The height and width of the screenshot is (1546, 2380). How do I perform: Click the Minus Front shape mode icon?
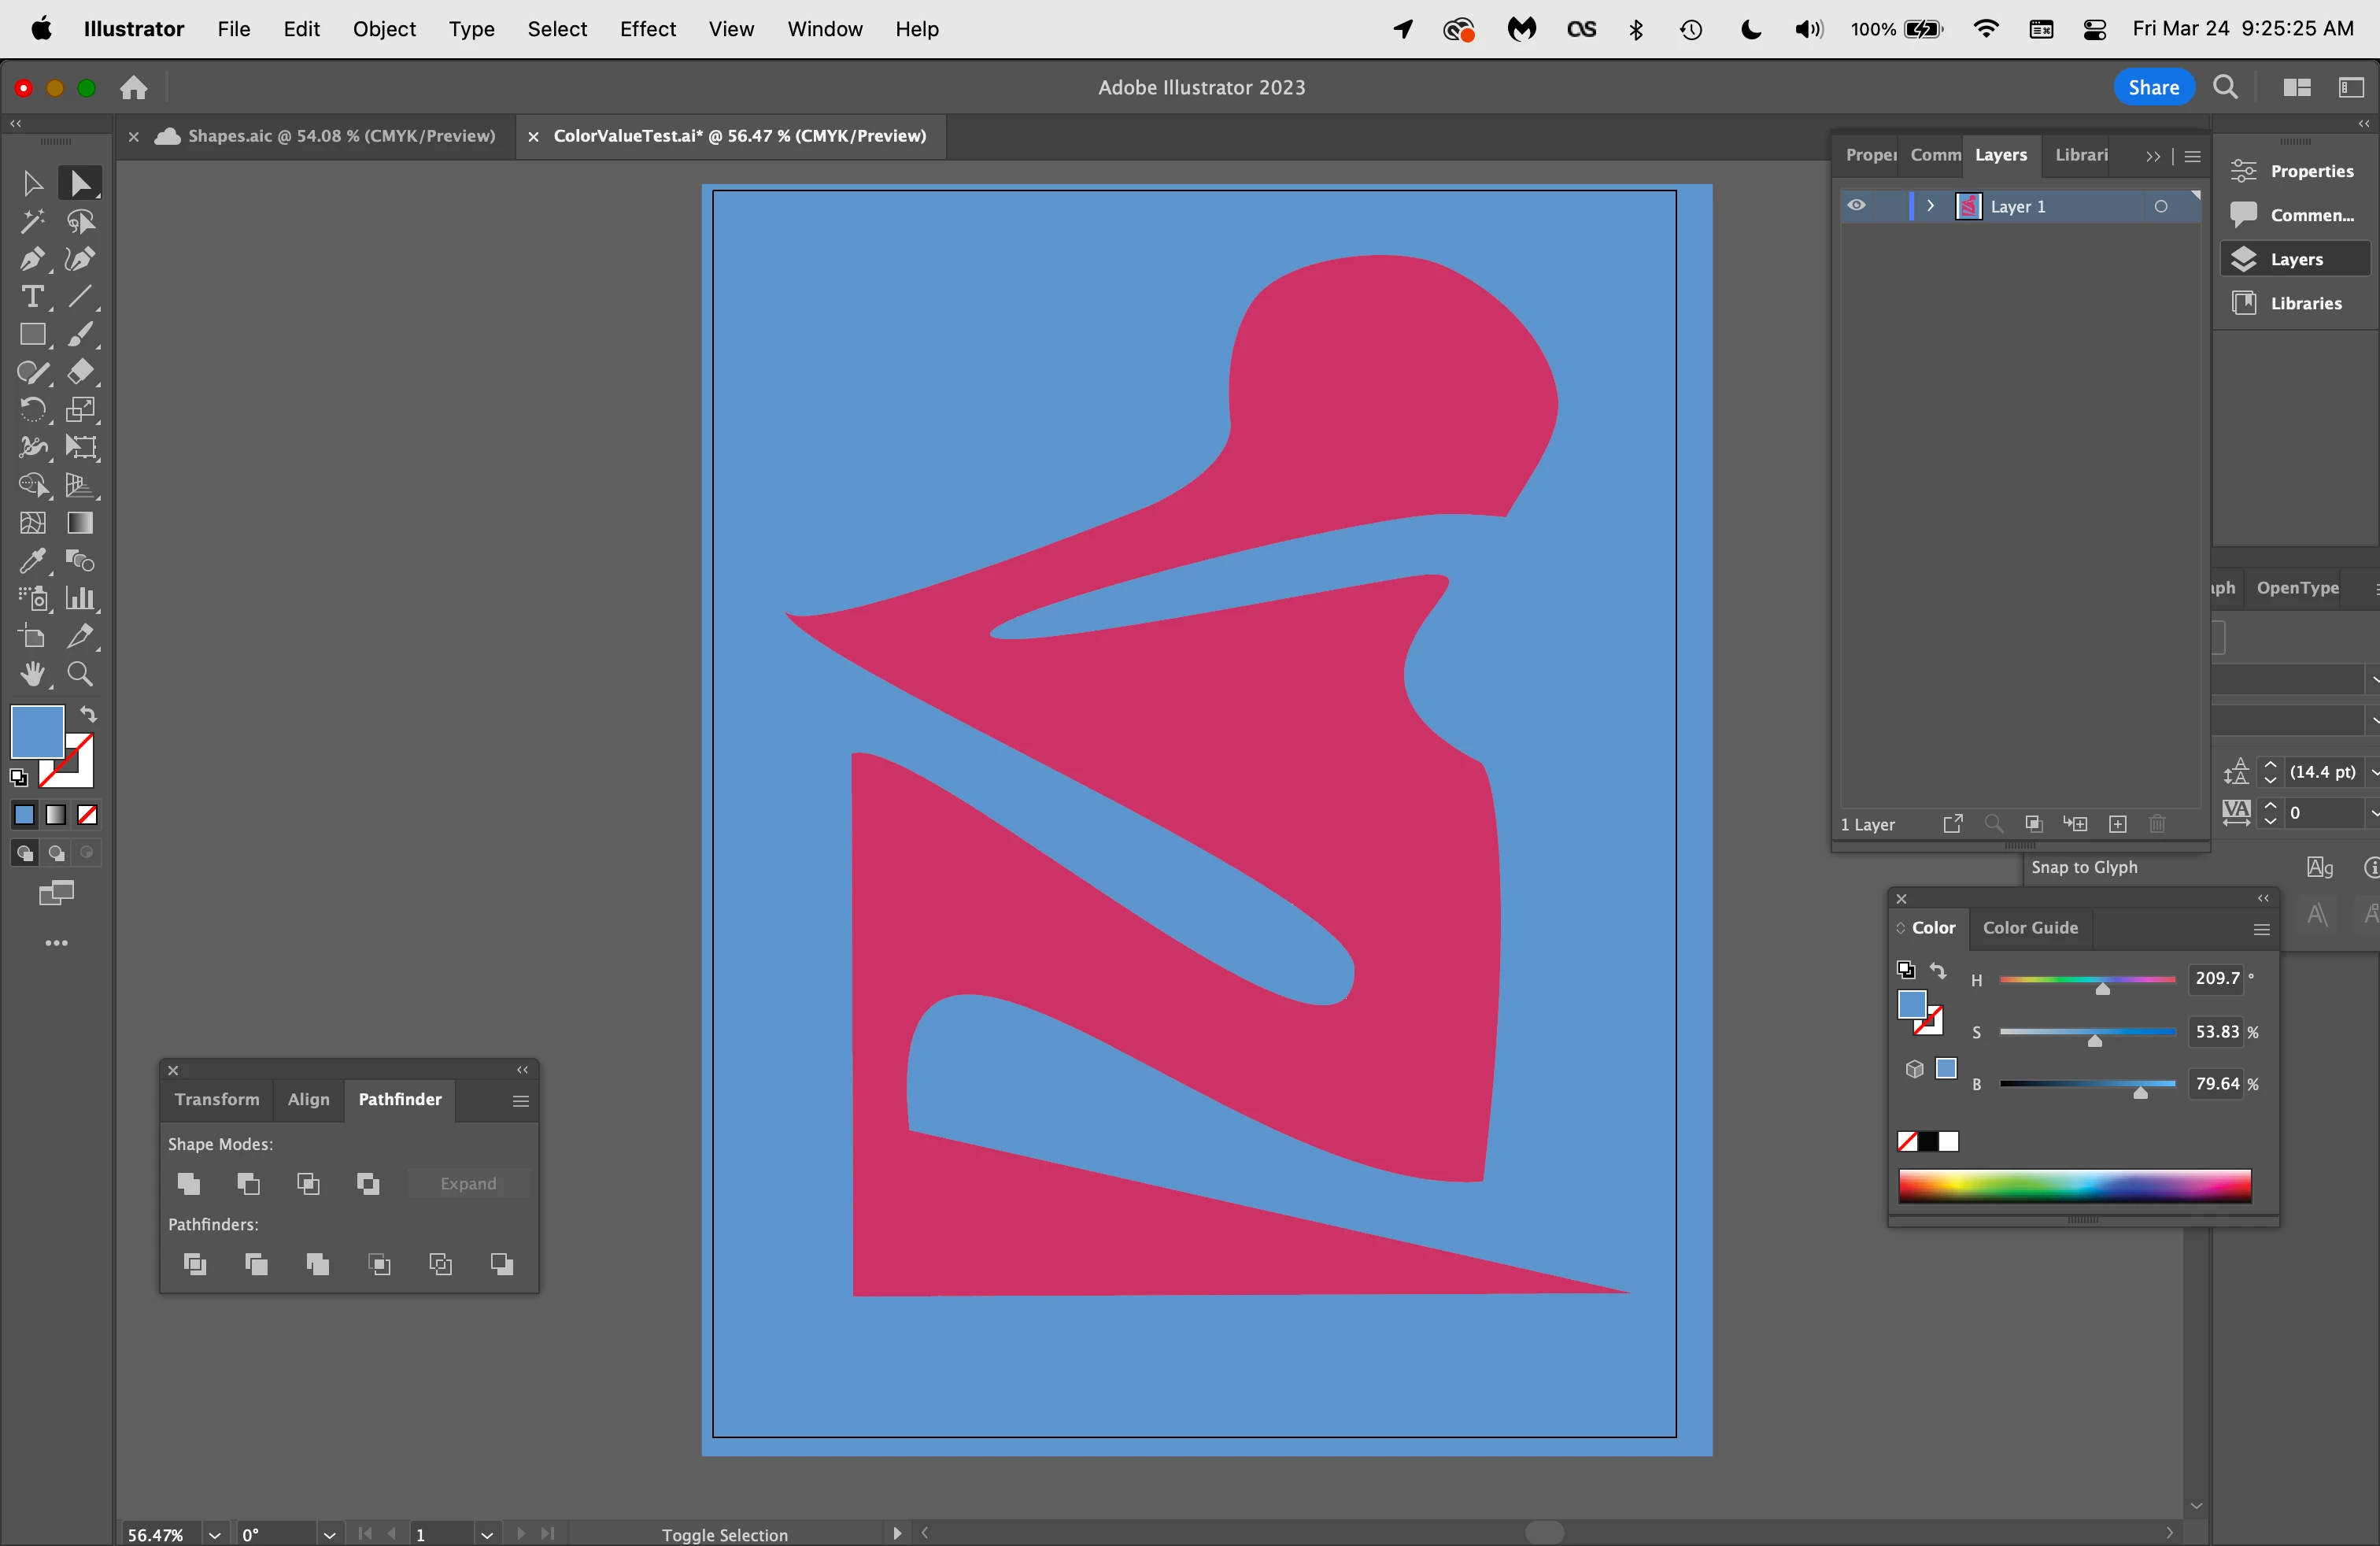point(249,1184)
